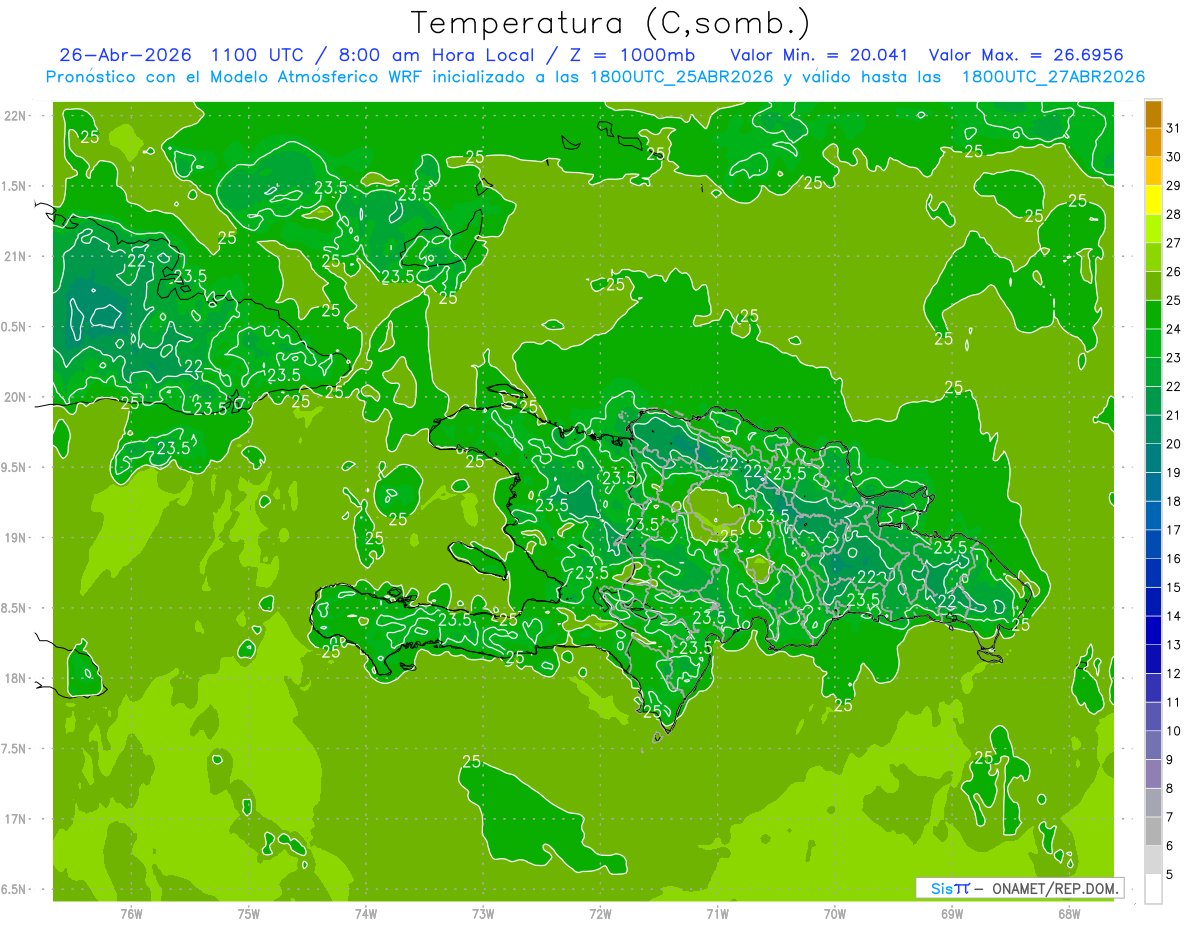Click the 68W longitude axis label
Viewport: 1200px width, 927px height.
coord(1069,914)
